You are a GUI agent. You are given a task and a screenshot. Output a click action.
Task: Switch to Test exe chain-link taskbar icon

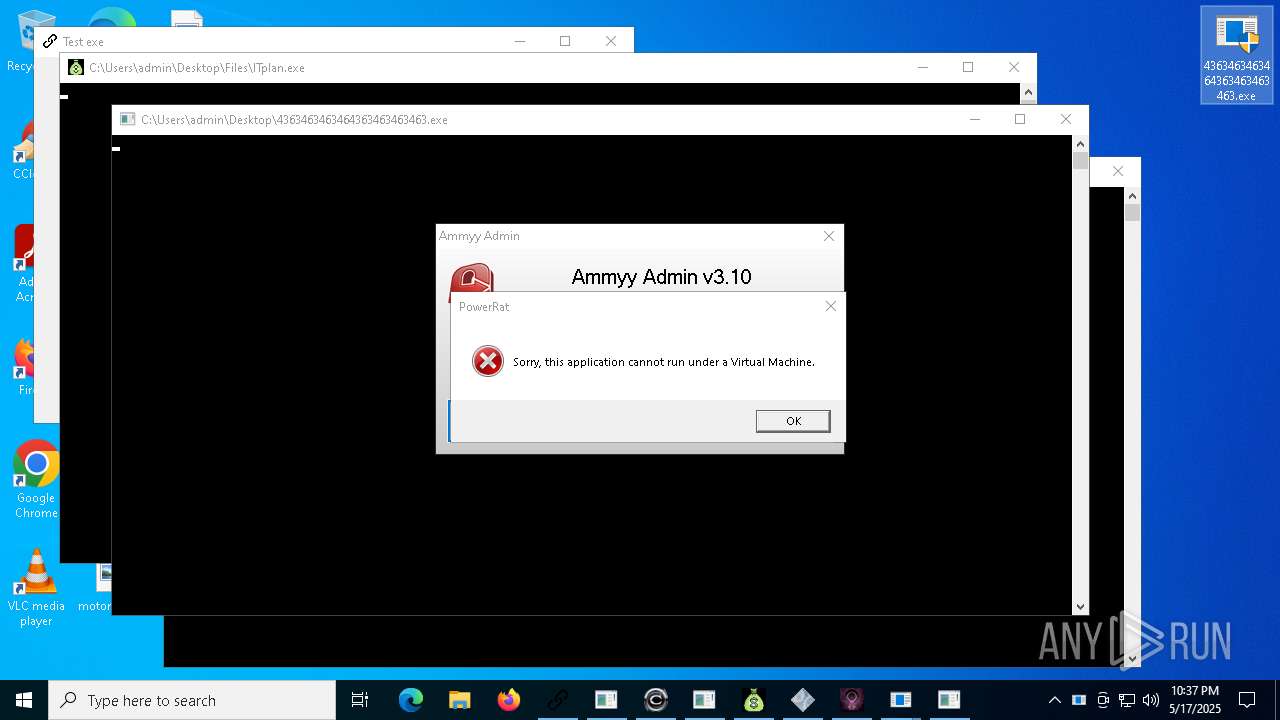coord(557,700)
